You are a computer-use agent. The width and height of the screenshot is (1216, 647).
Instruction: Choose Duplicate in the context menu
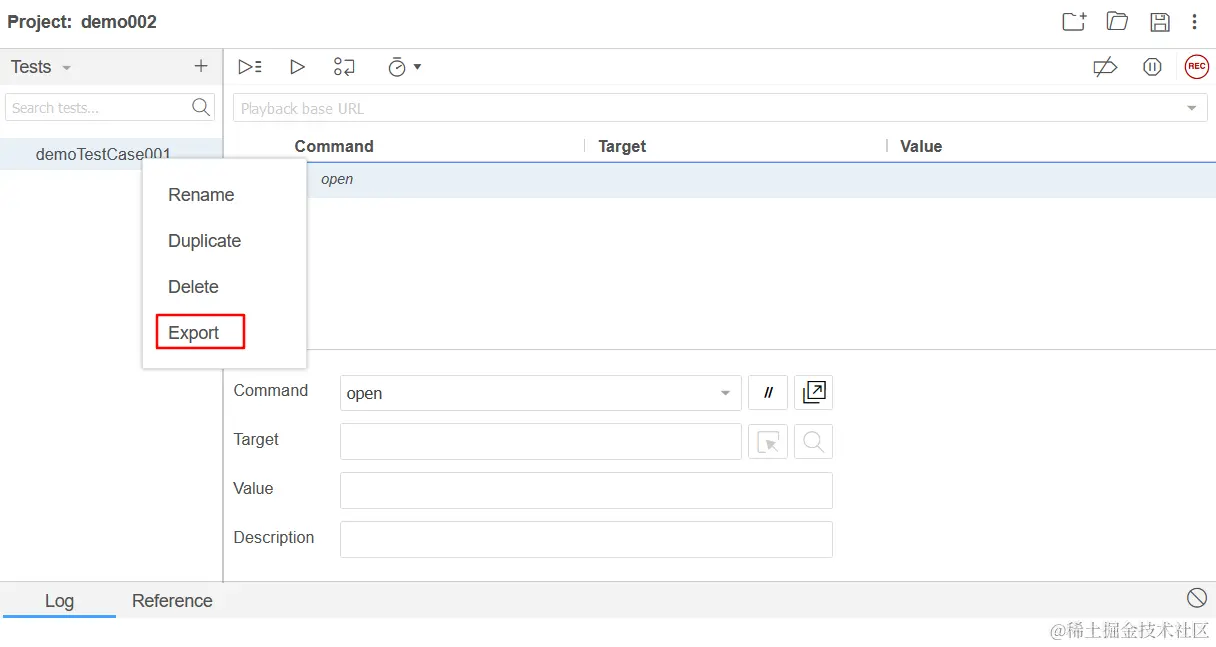pyautogui.click(x=204, y=241)
